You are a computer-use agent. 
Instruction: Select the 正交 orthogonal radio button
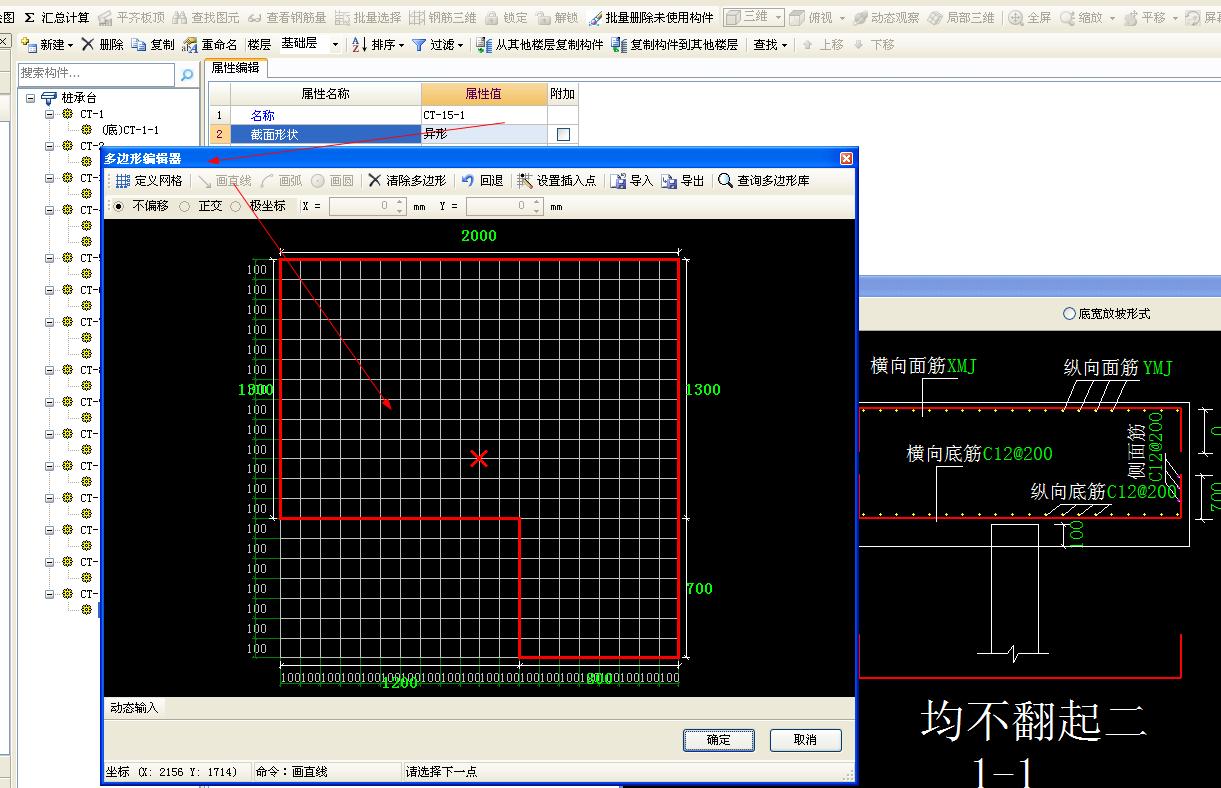coord(185,206)
